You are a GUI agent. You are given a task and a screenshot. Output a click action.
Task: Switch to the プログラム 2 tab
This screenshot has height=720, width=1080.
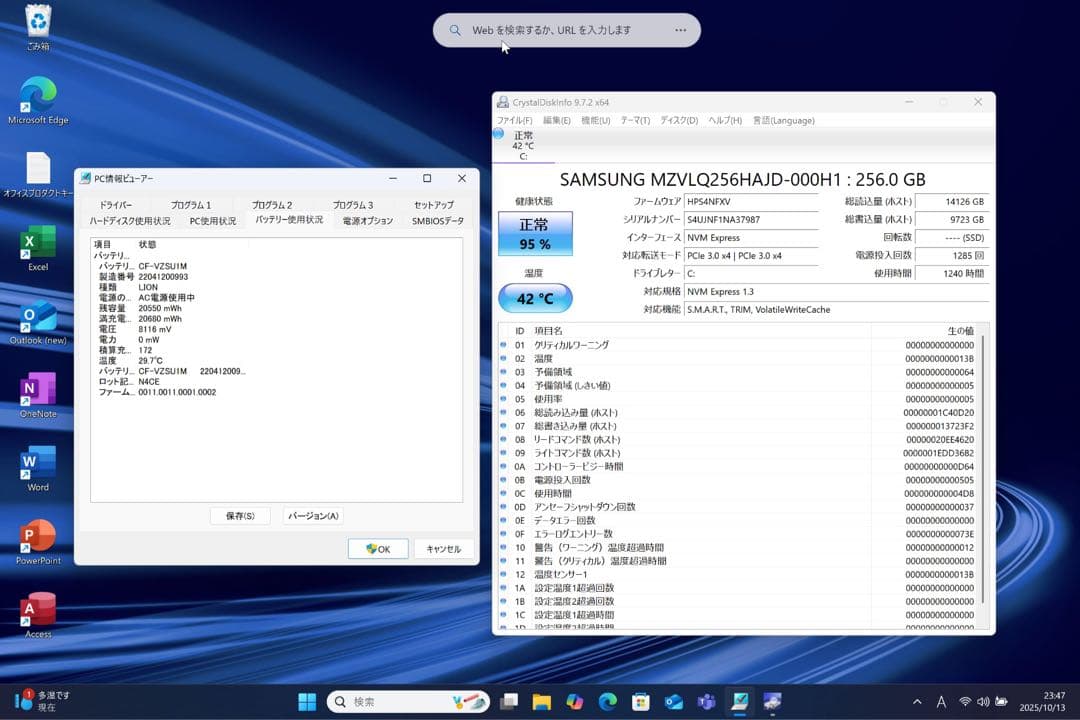tap(271, 205)
